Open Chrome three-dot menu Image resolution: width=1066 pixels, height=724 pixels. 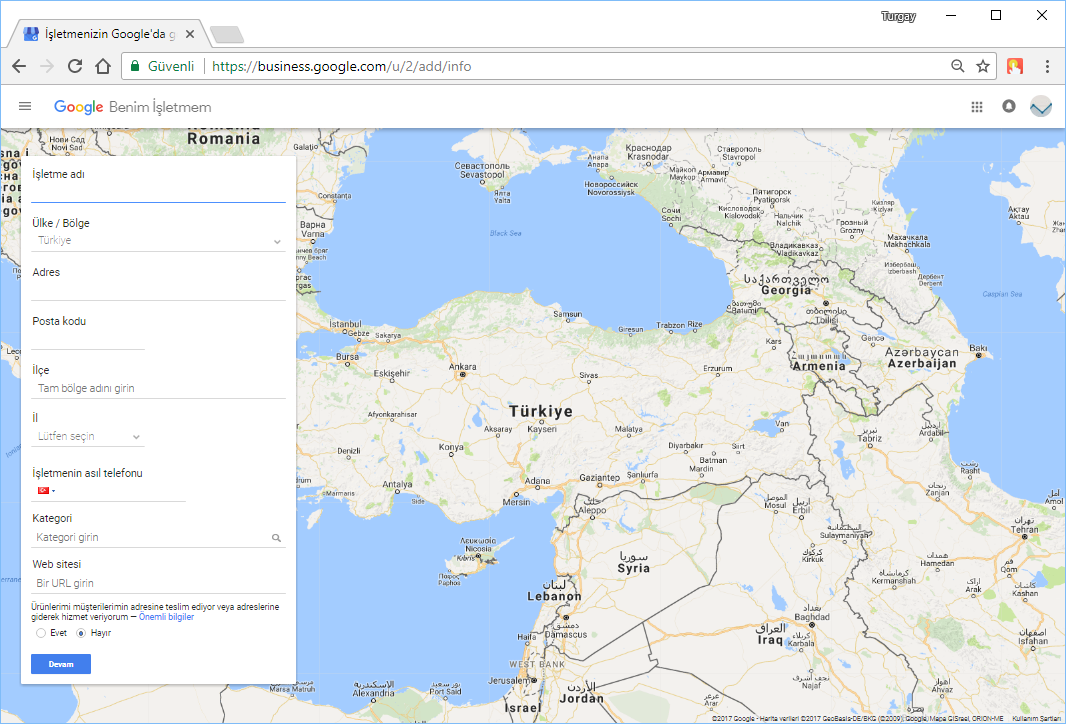click(x=1047, y=66)
